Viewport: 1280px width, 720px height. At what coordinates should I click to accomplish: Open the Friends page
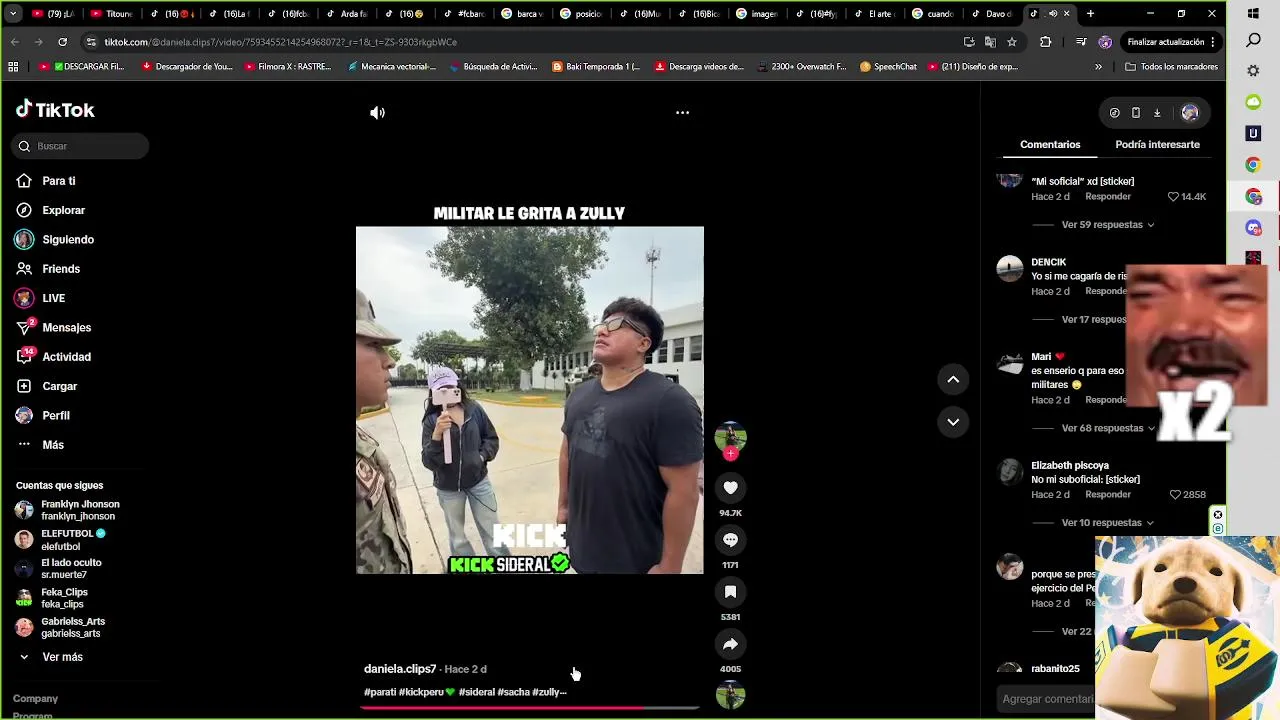coord(61,269)
